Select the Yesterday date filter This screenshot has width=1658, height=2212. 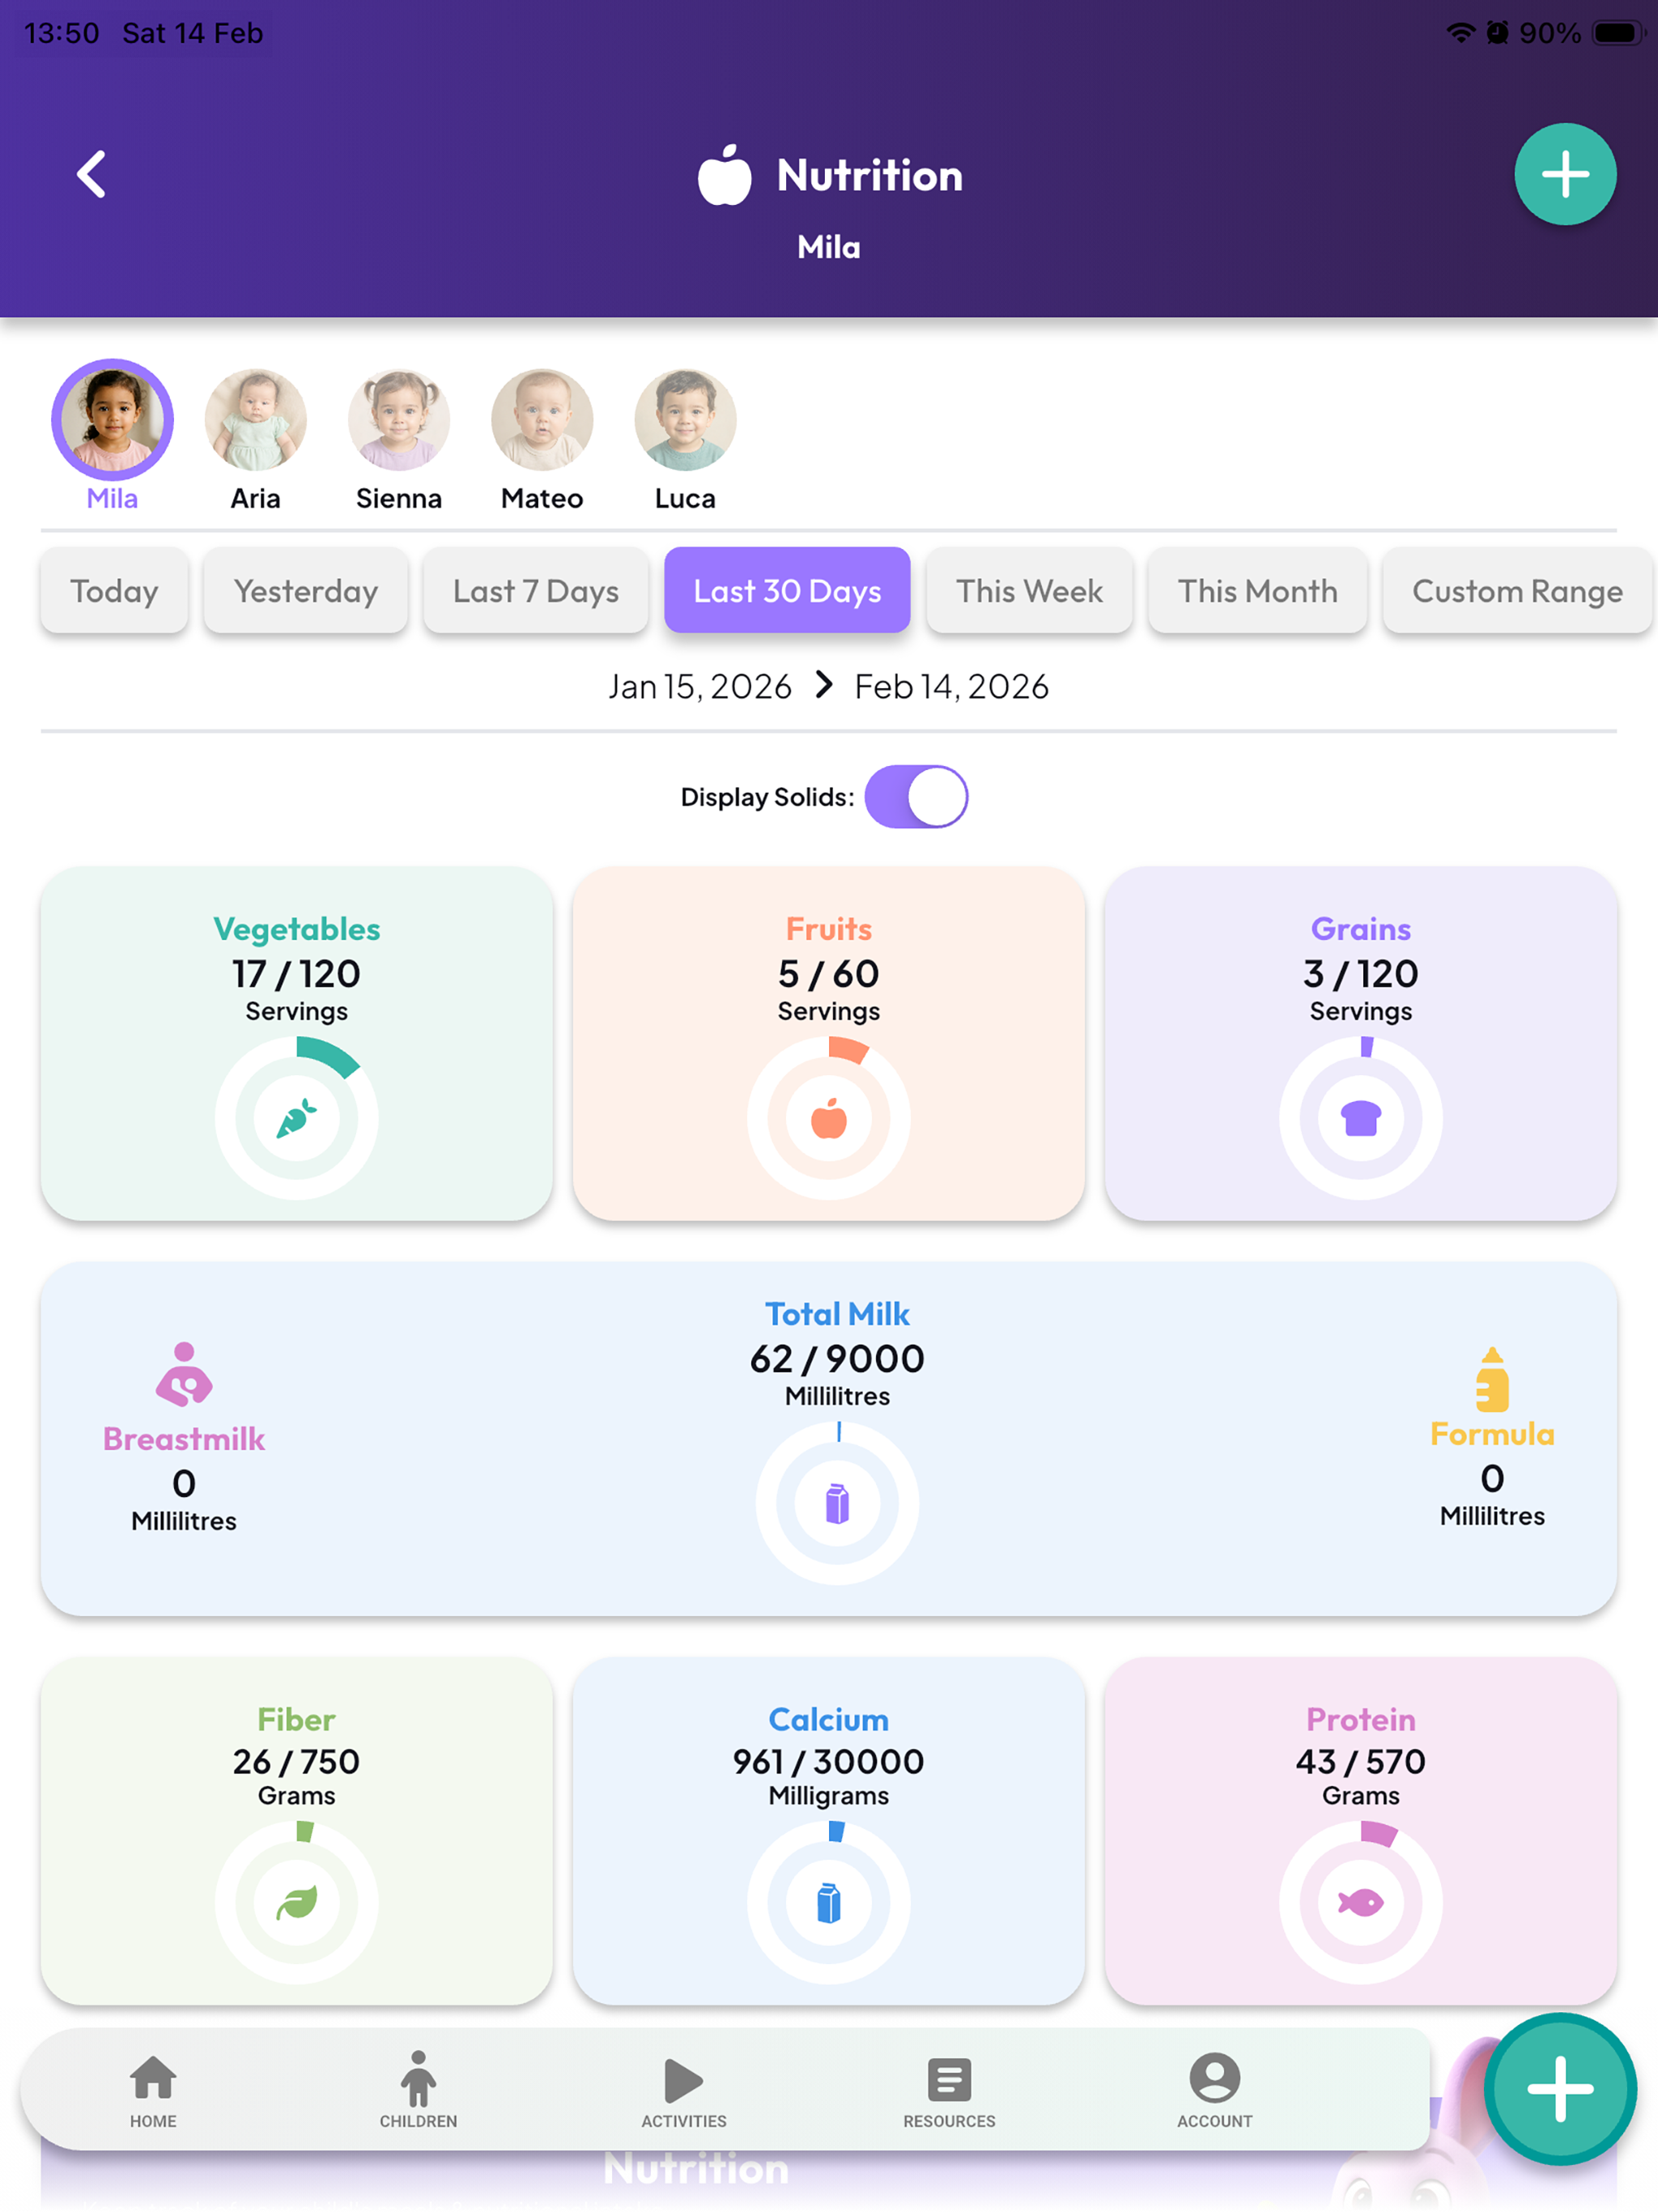[306, 591]
